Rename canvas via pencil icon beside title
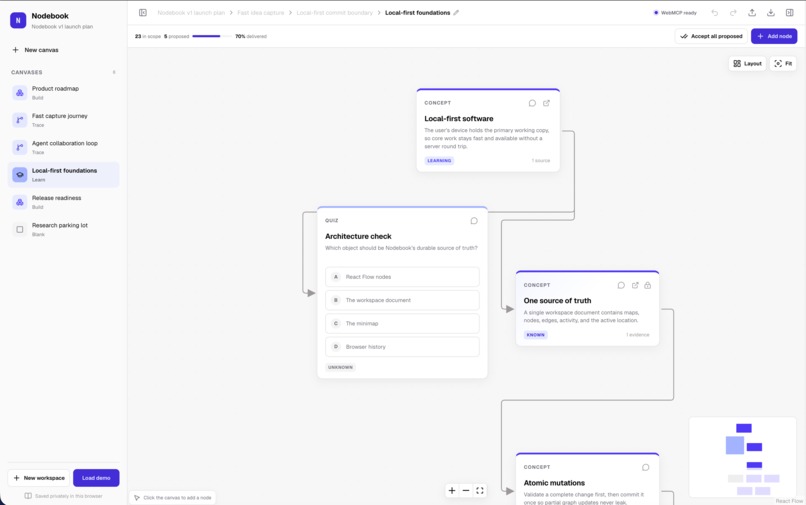The image size is (806, 505). pos(456,12)
